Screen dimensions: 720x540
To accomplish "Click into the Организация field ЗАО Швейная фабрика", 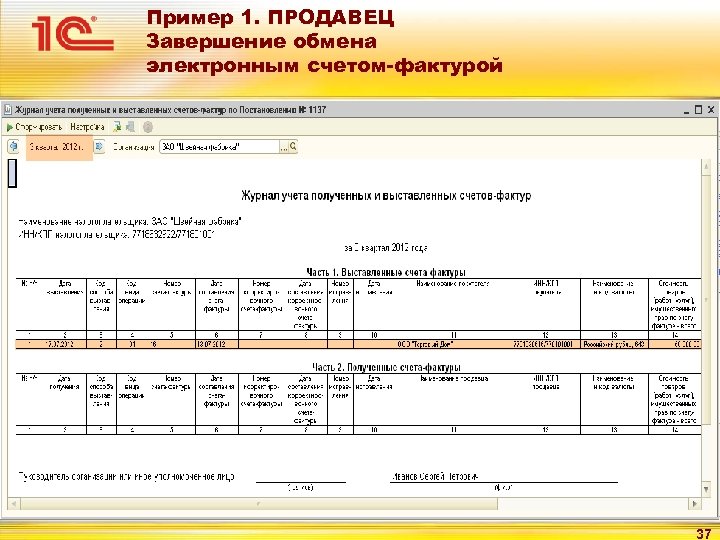I will (x=219, y=147).
